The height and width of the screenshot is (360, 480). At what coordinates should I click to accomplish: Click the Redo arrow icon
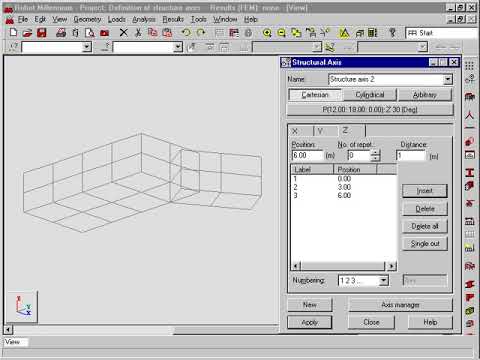pyautogui.click(x=201, y=32)
